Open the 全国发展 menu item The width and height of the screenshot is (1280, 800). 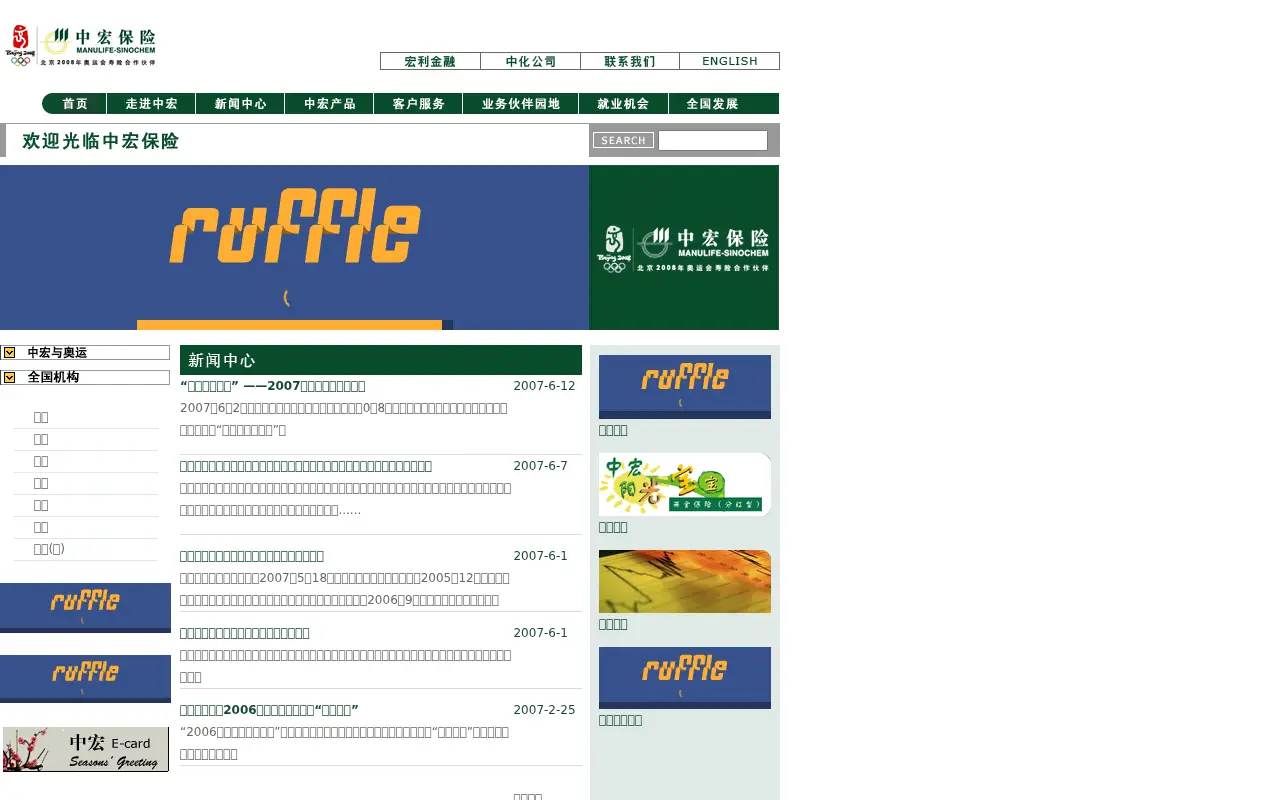point(713,104)
